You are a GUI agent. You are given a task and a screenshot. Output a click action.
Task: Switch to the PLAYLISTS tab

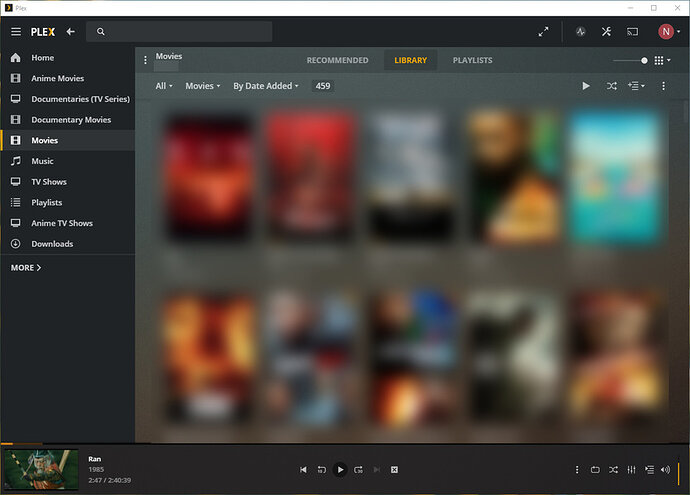(473, 60)
